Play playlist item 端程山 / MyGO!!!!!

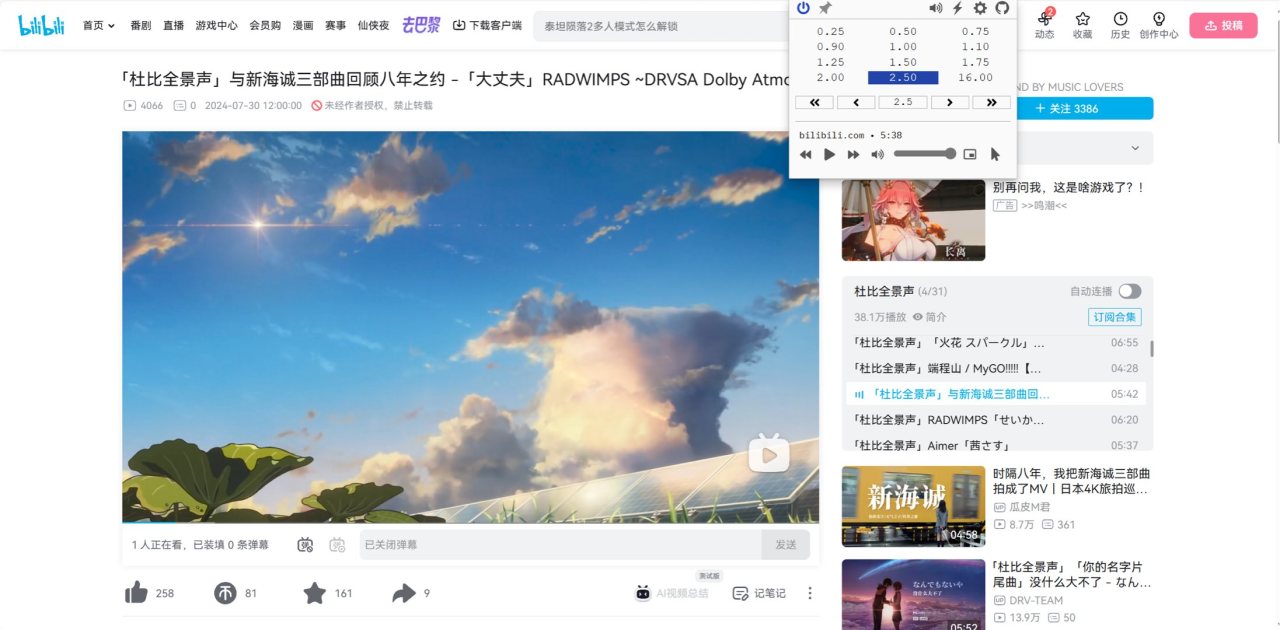coord(996,368)
